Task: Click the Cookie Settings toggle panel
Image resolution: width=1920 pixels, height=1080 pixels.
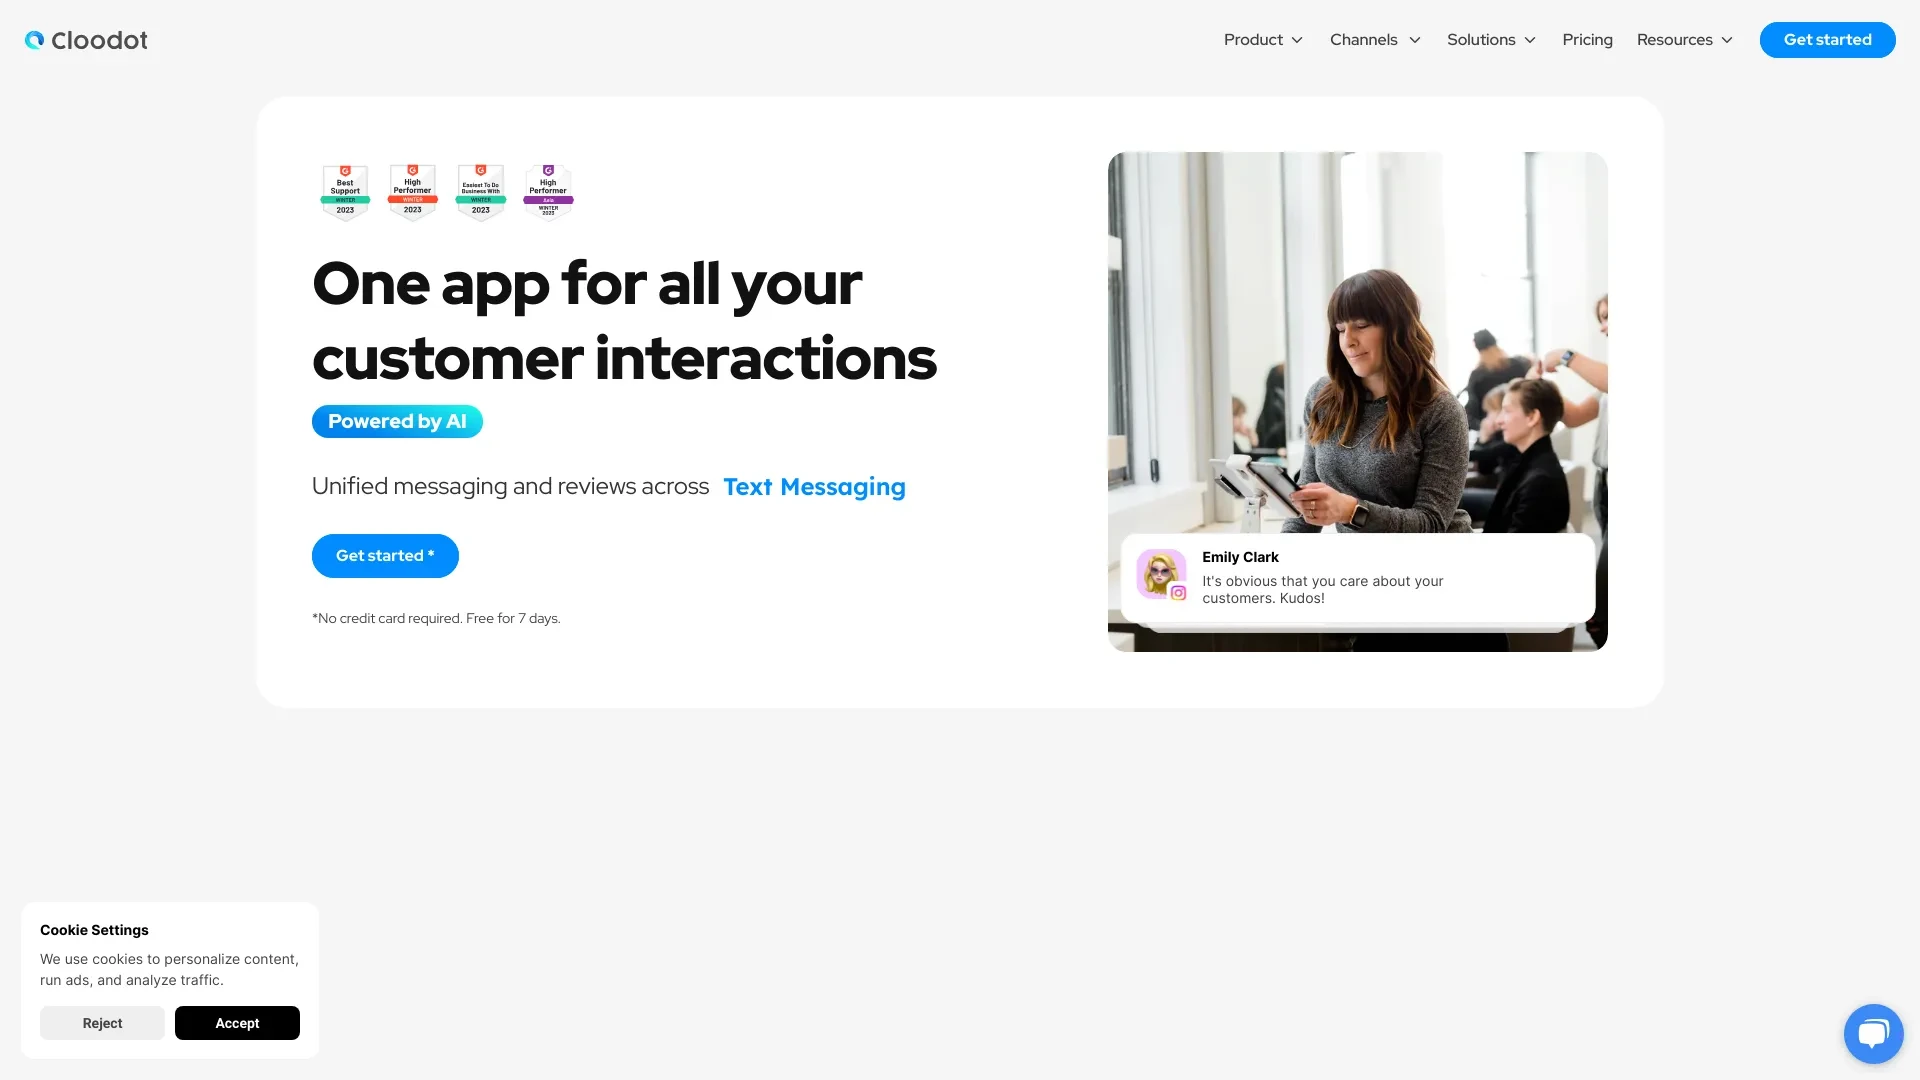Action: (94, 928)
